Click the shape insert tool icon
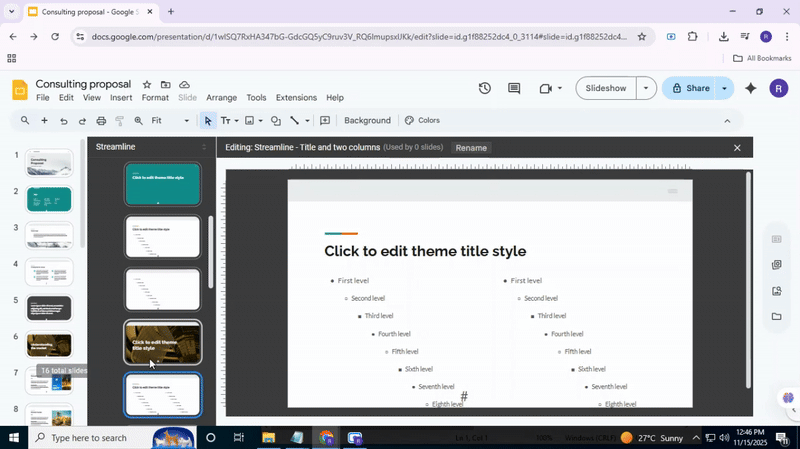This screenshot has width=800, height=449. coord(276,121)
